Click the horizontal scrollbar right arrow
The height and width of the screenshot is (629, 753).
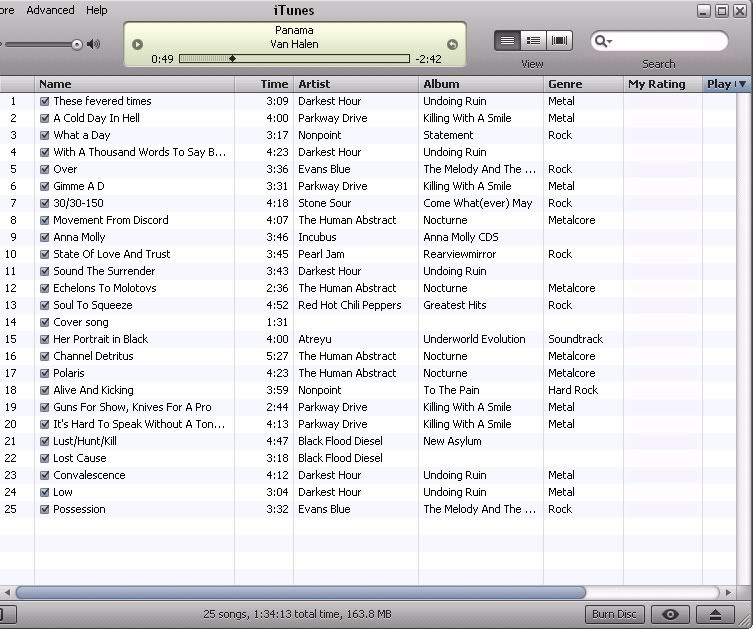pos(728,593)
